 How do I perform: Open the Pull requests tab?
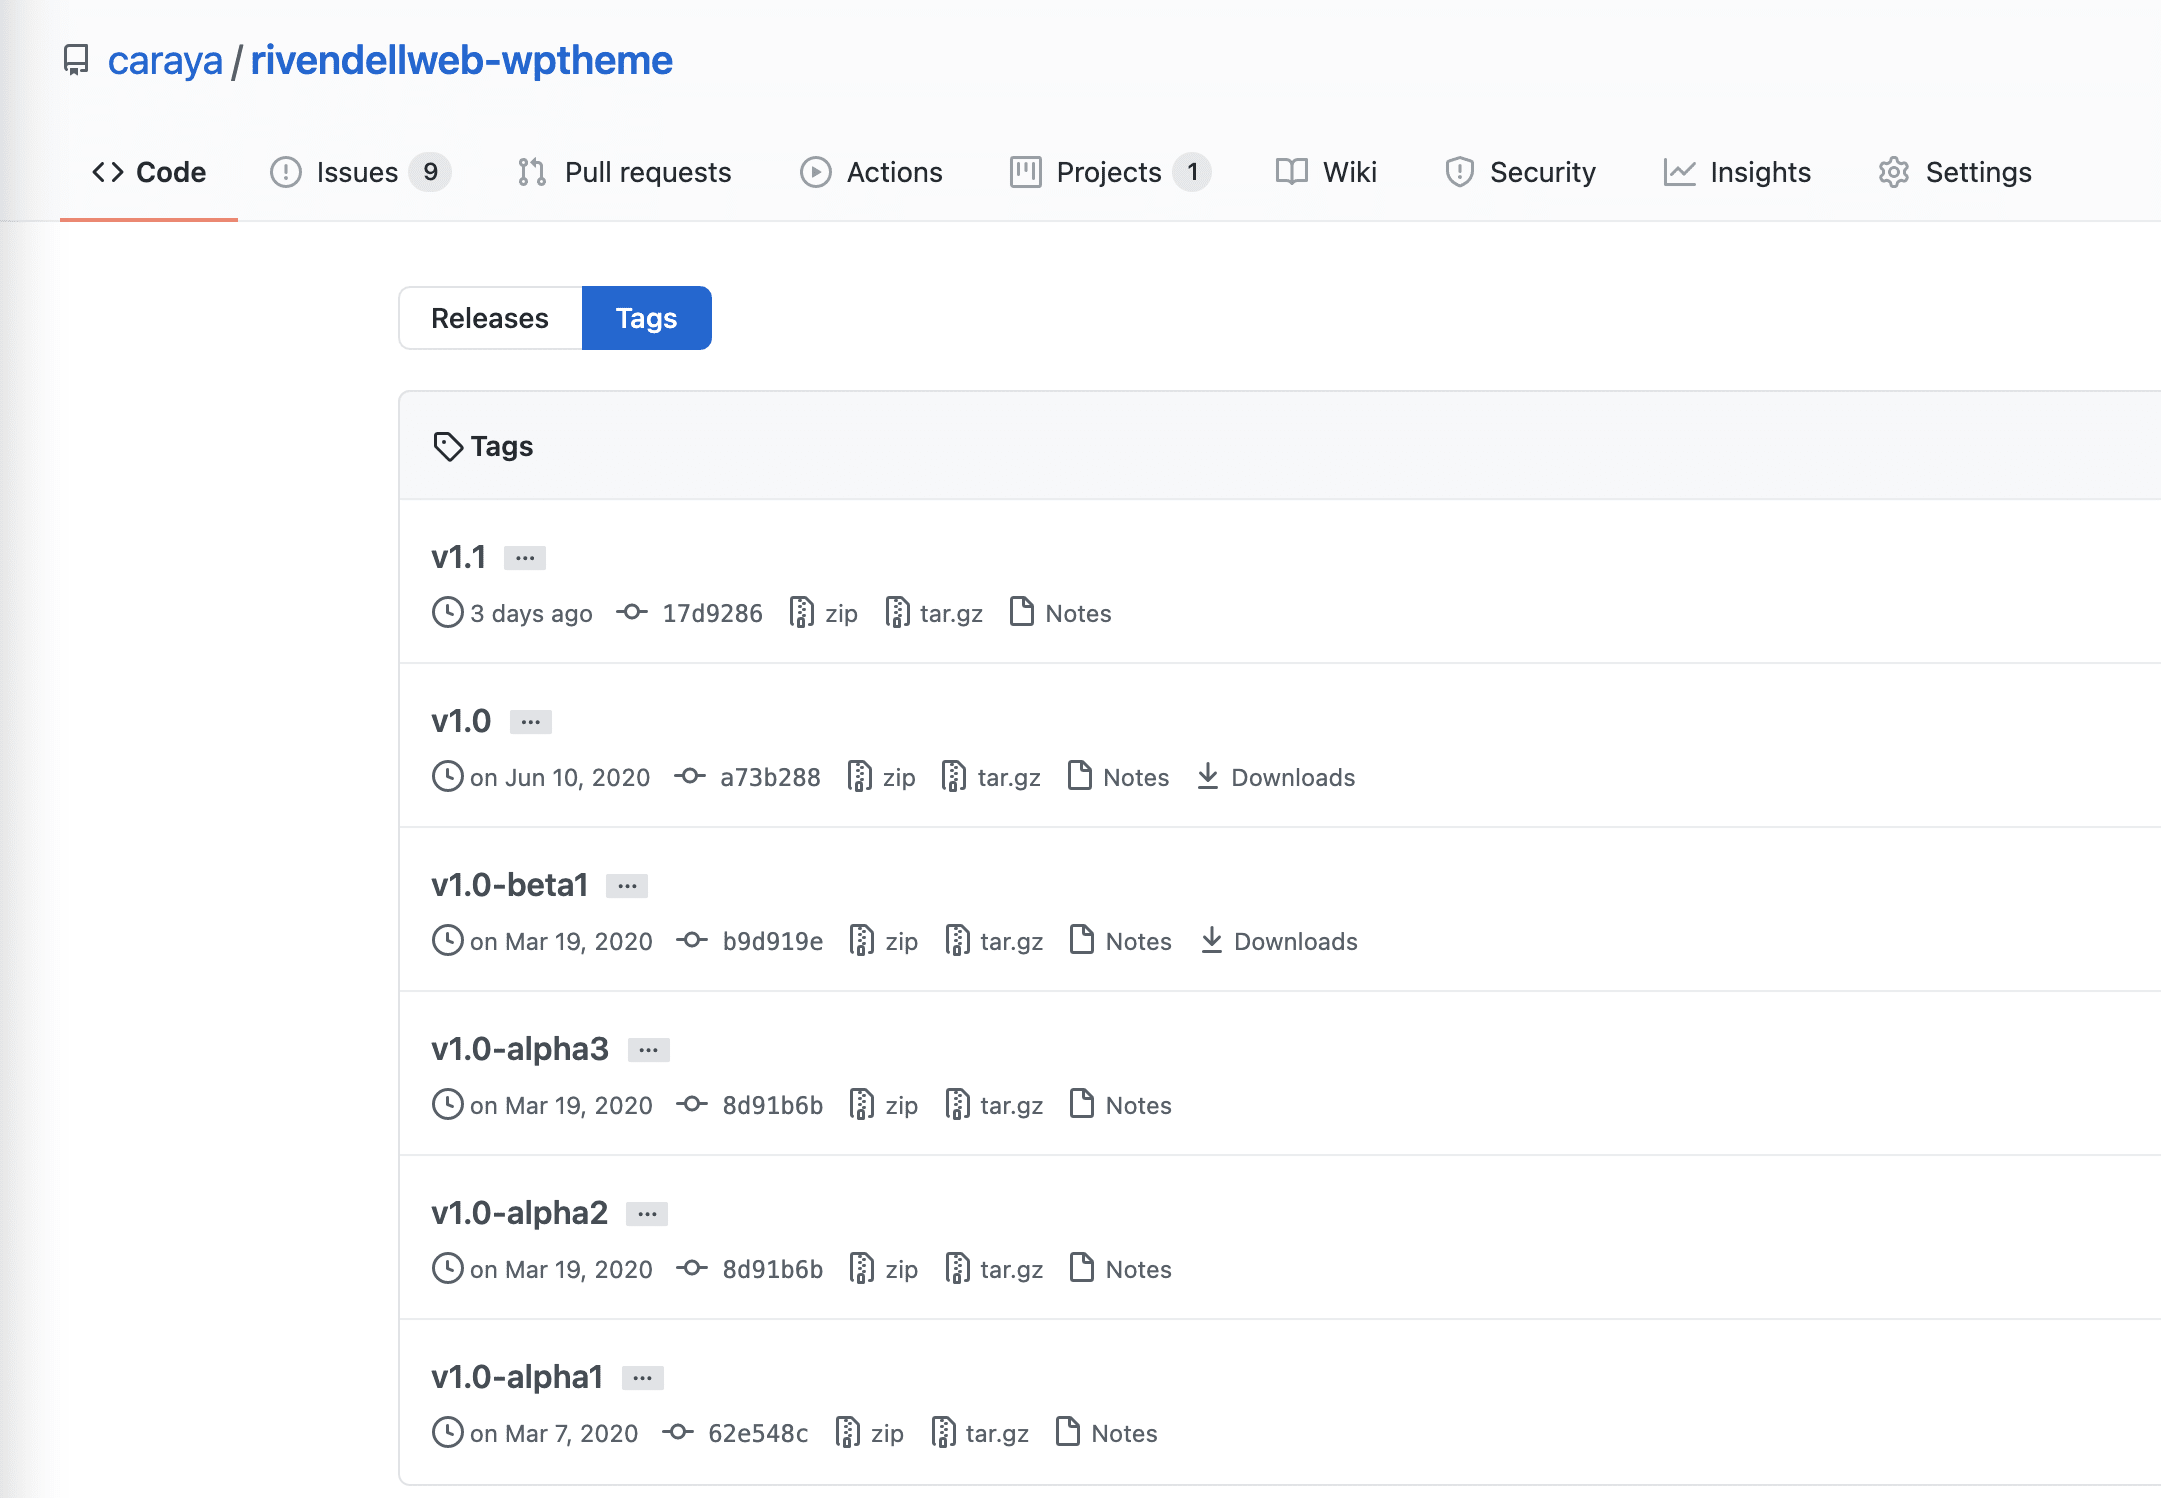(x=624, y=172)
